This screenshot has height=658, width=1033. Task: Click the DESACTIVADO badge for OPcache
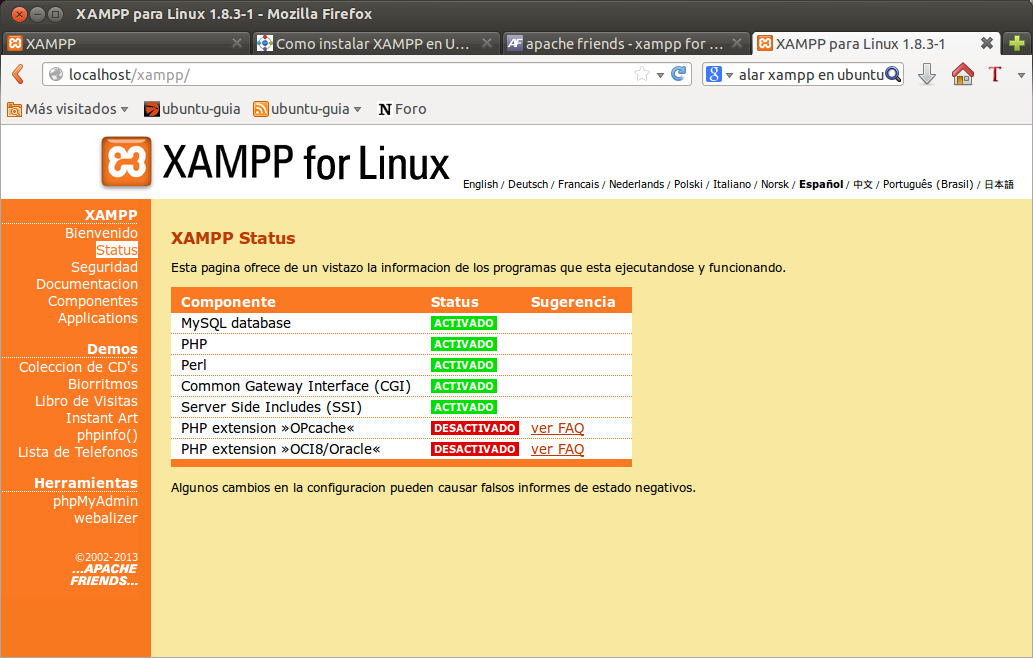[x=474, y=428]
